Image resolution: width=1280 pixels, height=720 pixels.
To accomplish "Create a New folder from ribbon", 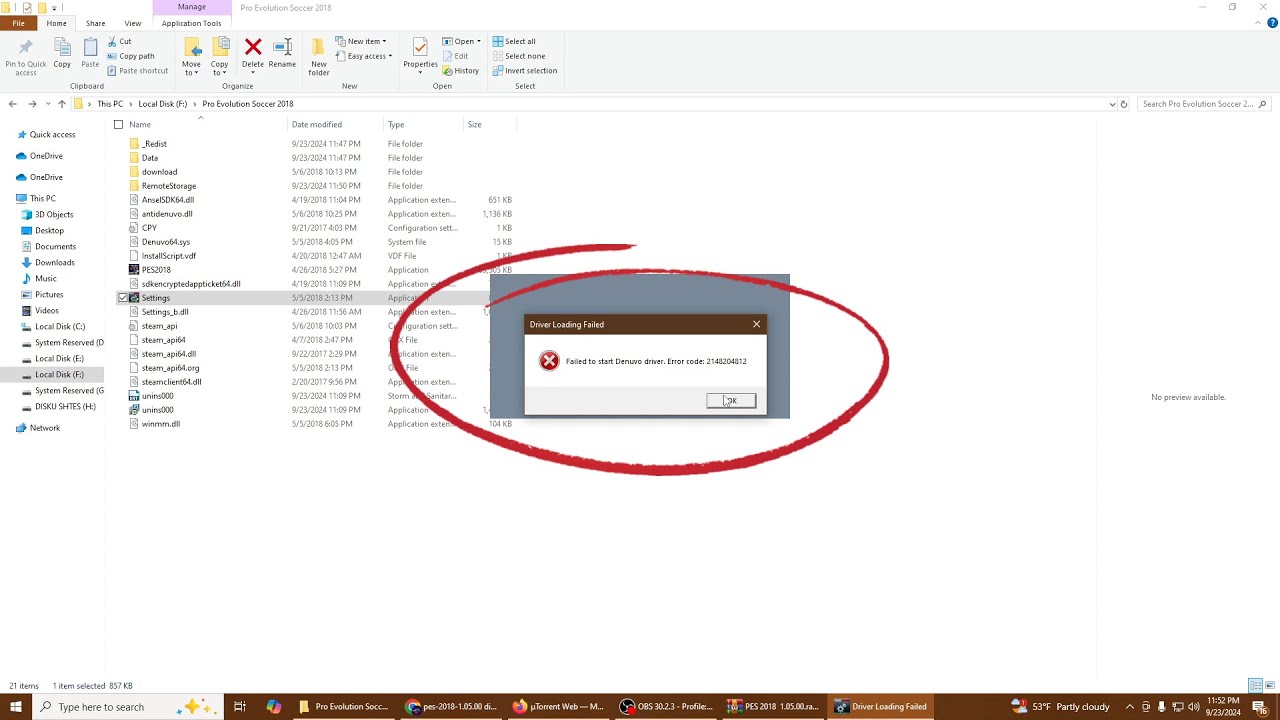I will (x=319, y=56).
